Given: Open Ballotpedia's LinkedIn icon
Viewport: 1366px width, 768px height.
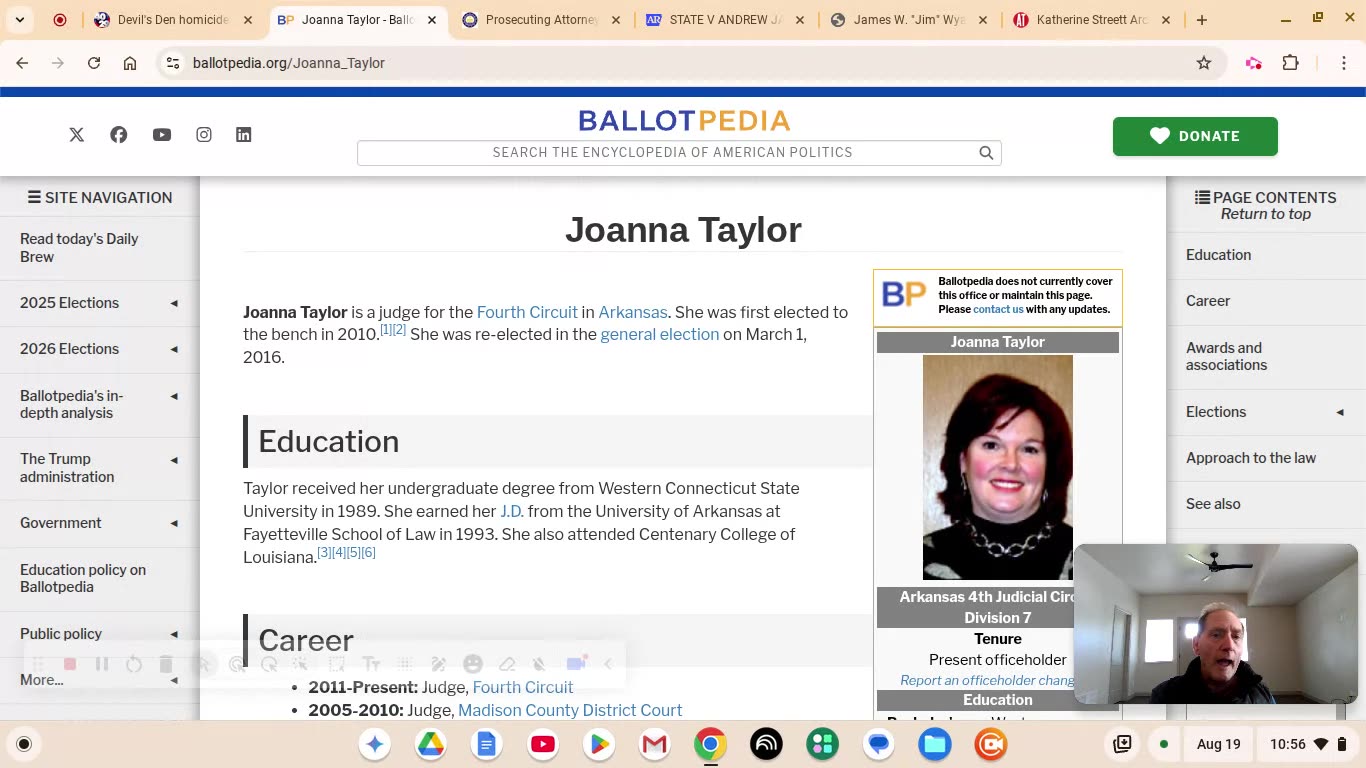Looking at the screenshot, I should [x=244, y=135].
